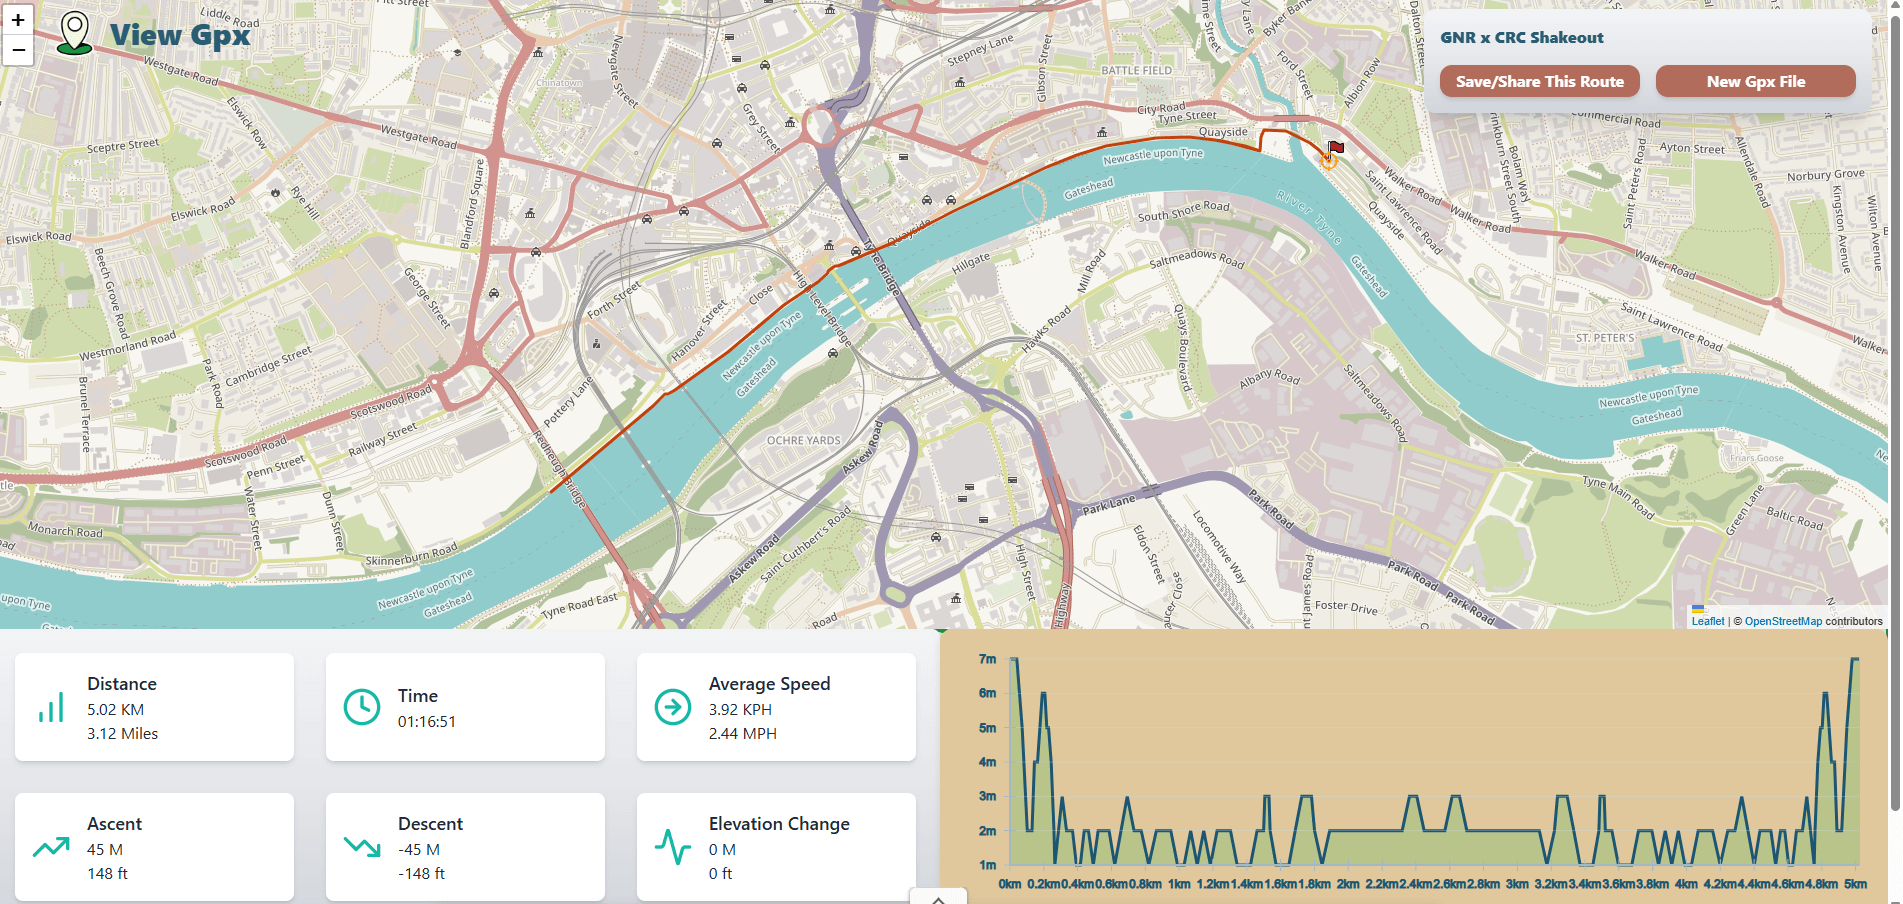Click the Descent downward trend icon
This screenshot has width=1903, height=904.
362,848
